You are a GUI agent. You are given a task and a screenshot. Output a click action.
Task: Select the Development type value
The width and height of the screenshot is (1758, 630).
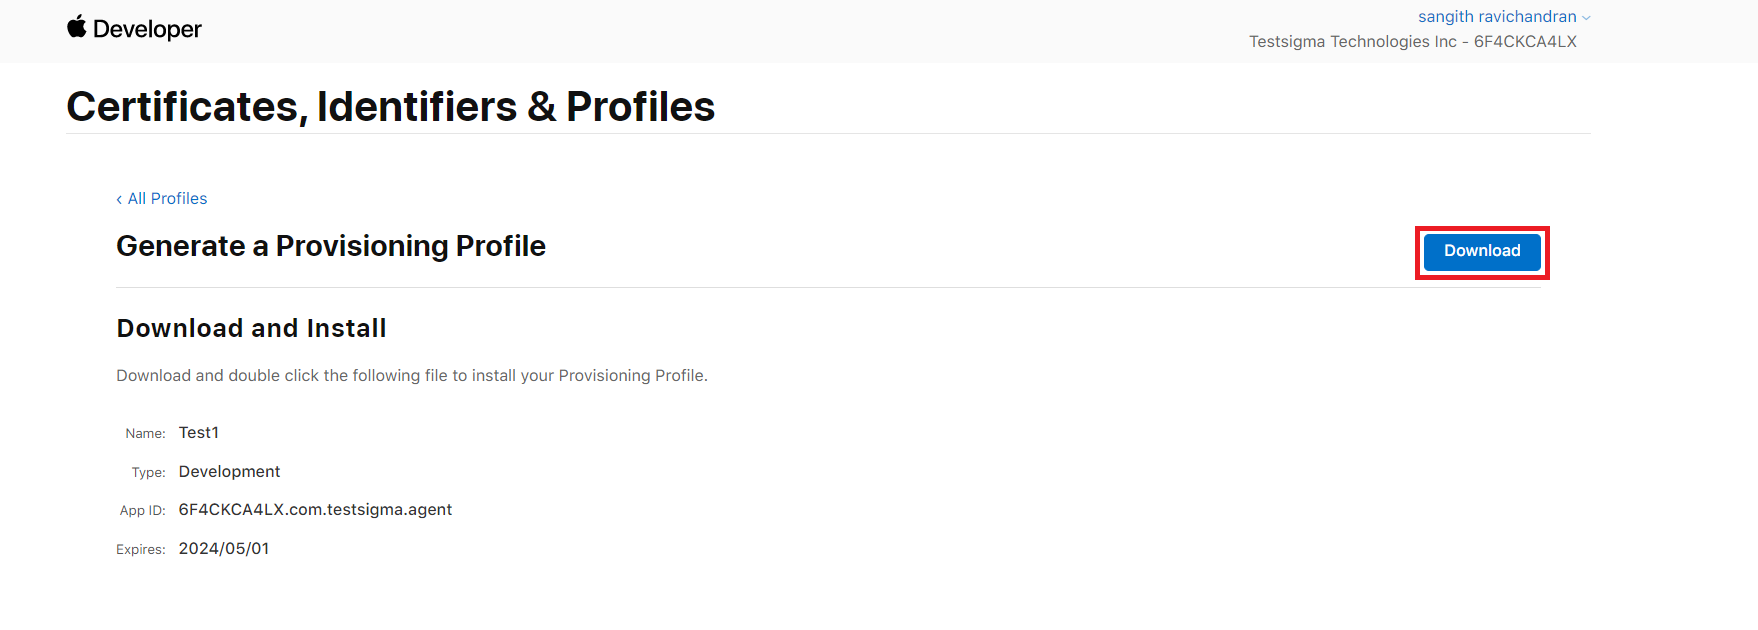coord(229,471)
